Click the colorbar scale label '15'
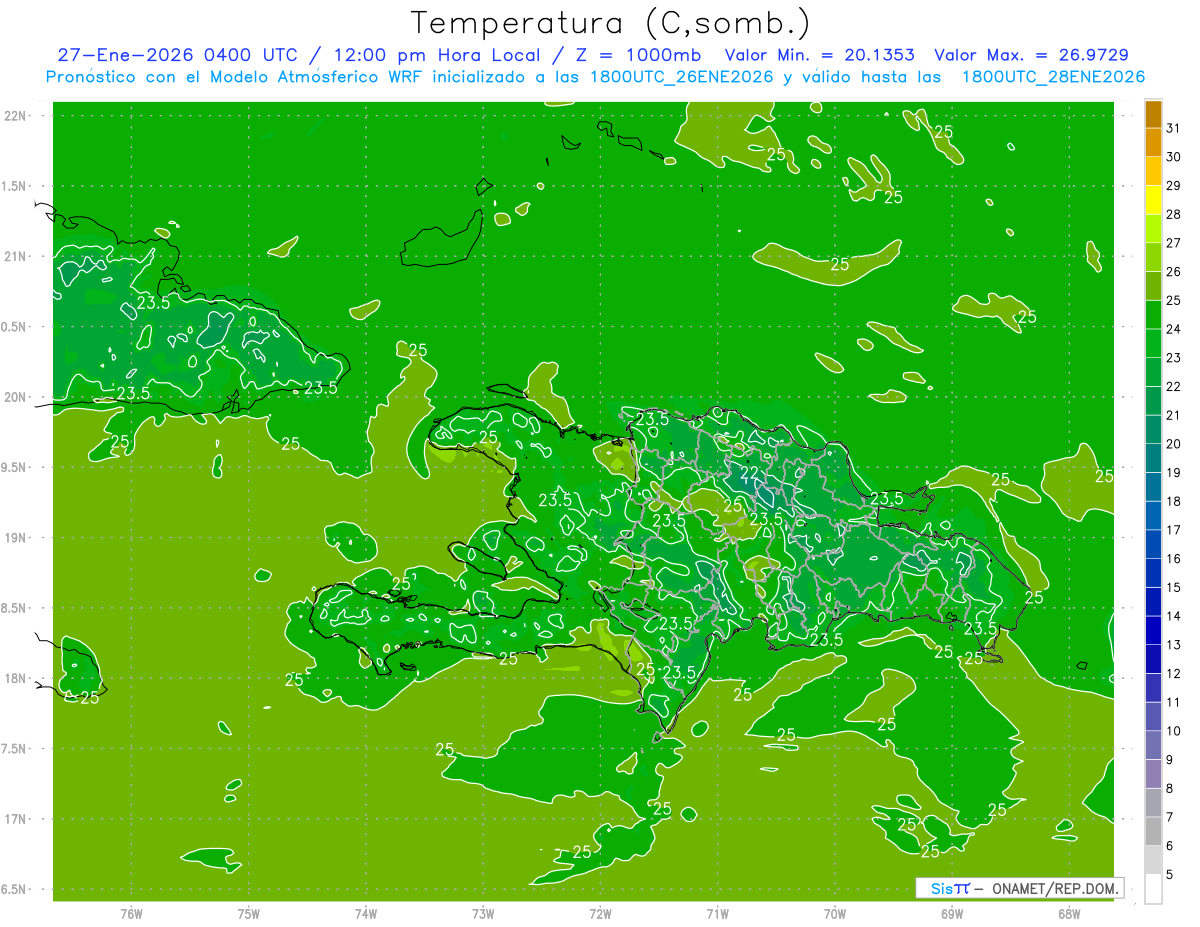 pos(1173,588)
